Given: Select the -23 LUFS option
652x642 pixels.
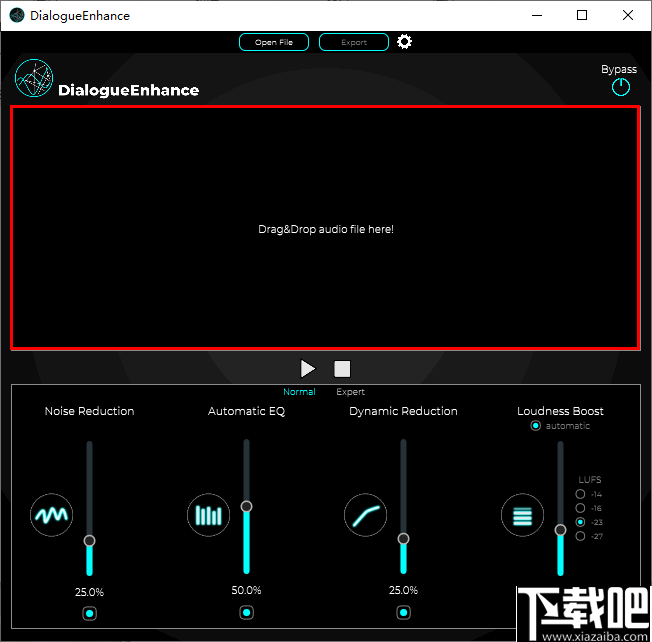Looking at the screenshot, I should pos(580,522).
